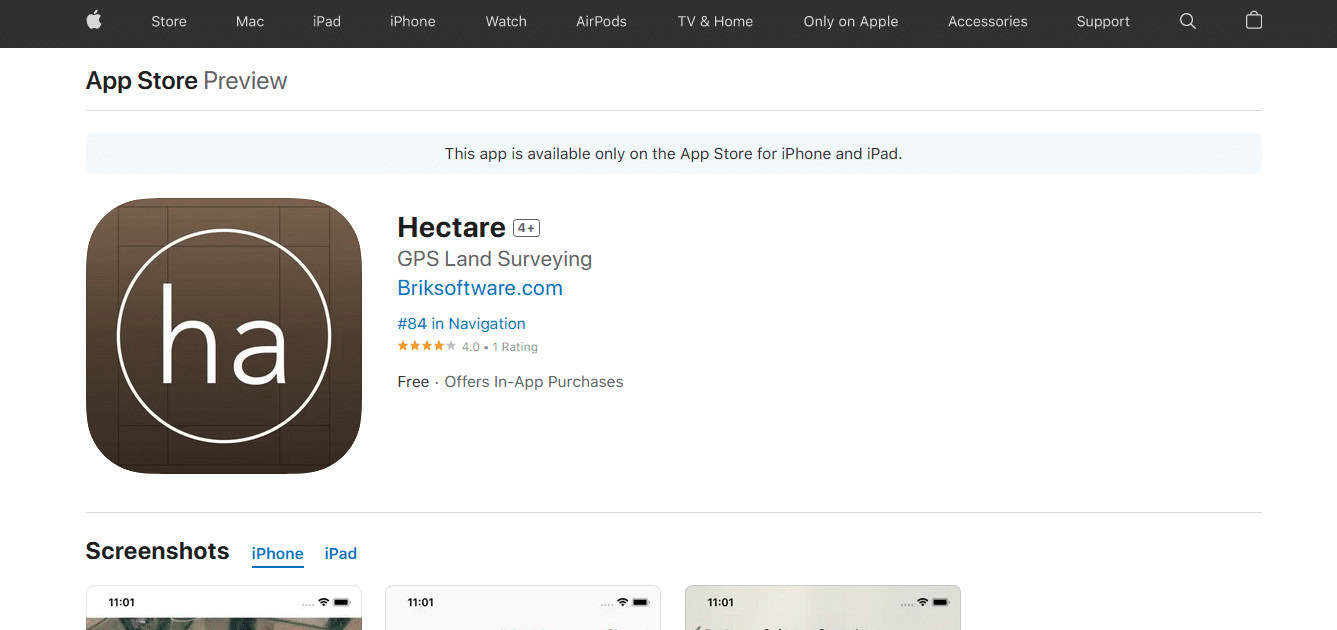Open the shopping bag icon
This screenshot has height=630, width=1337.
(1254, 20)
